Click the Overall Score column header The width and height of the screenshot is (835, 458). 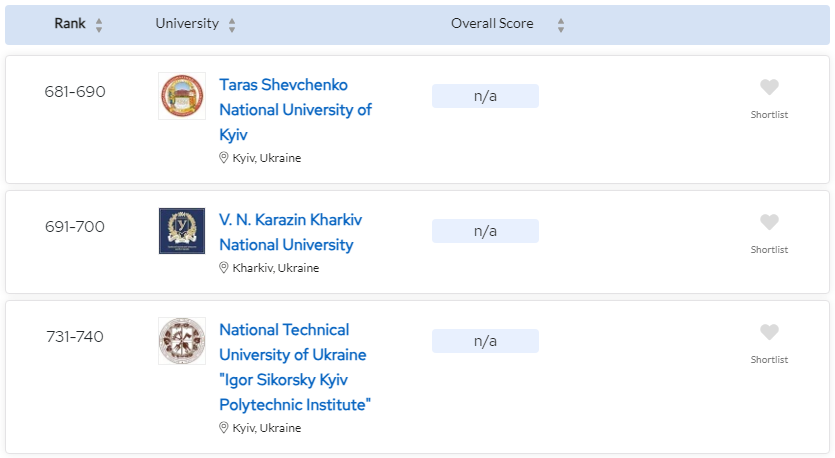[x=492, y=24]
